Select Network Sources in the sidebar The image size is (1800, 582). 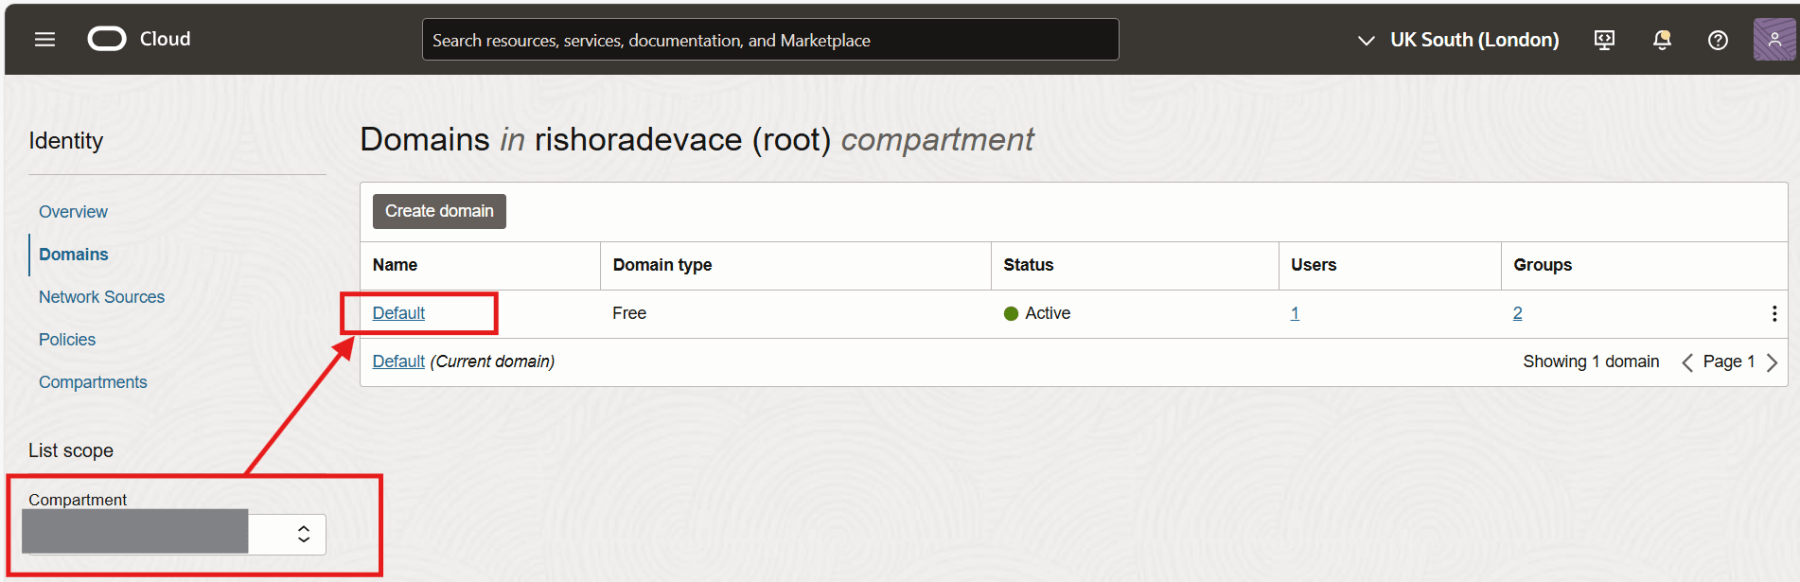coord(101,297)
